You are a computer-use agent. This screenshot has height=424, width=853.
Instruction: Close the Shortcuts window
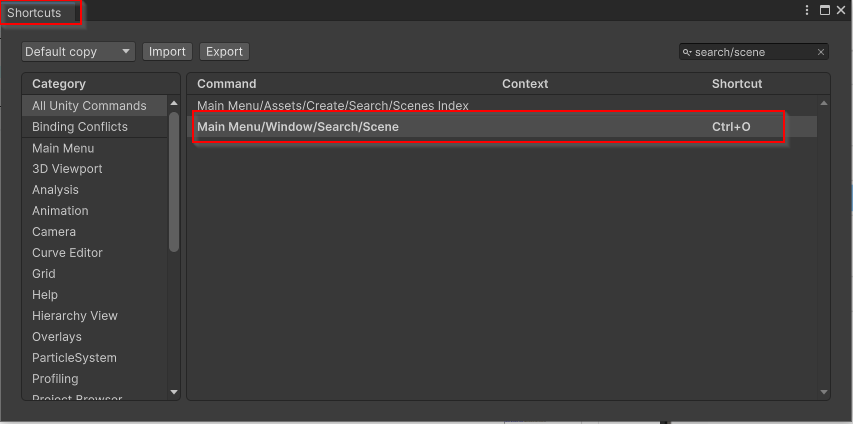click(842, 10)
